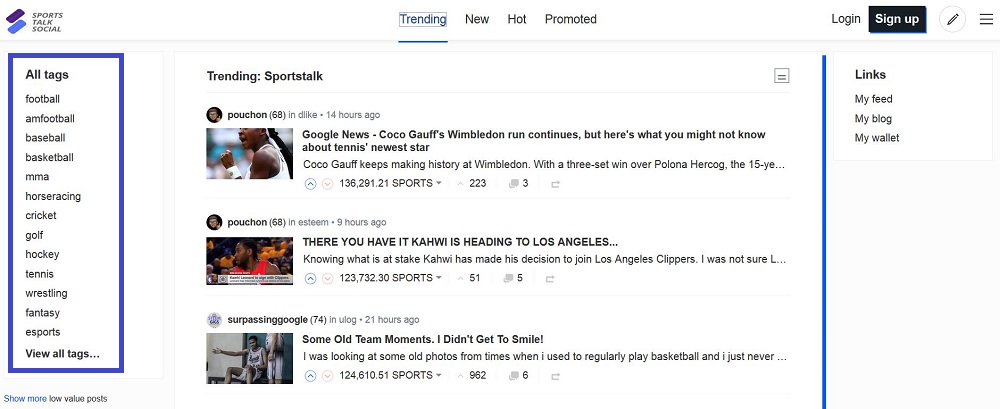Toggle the post layout view icon
Screen dimensions: 1000x409
click(x=781, y=76)
